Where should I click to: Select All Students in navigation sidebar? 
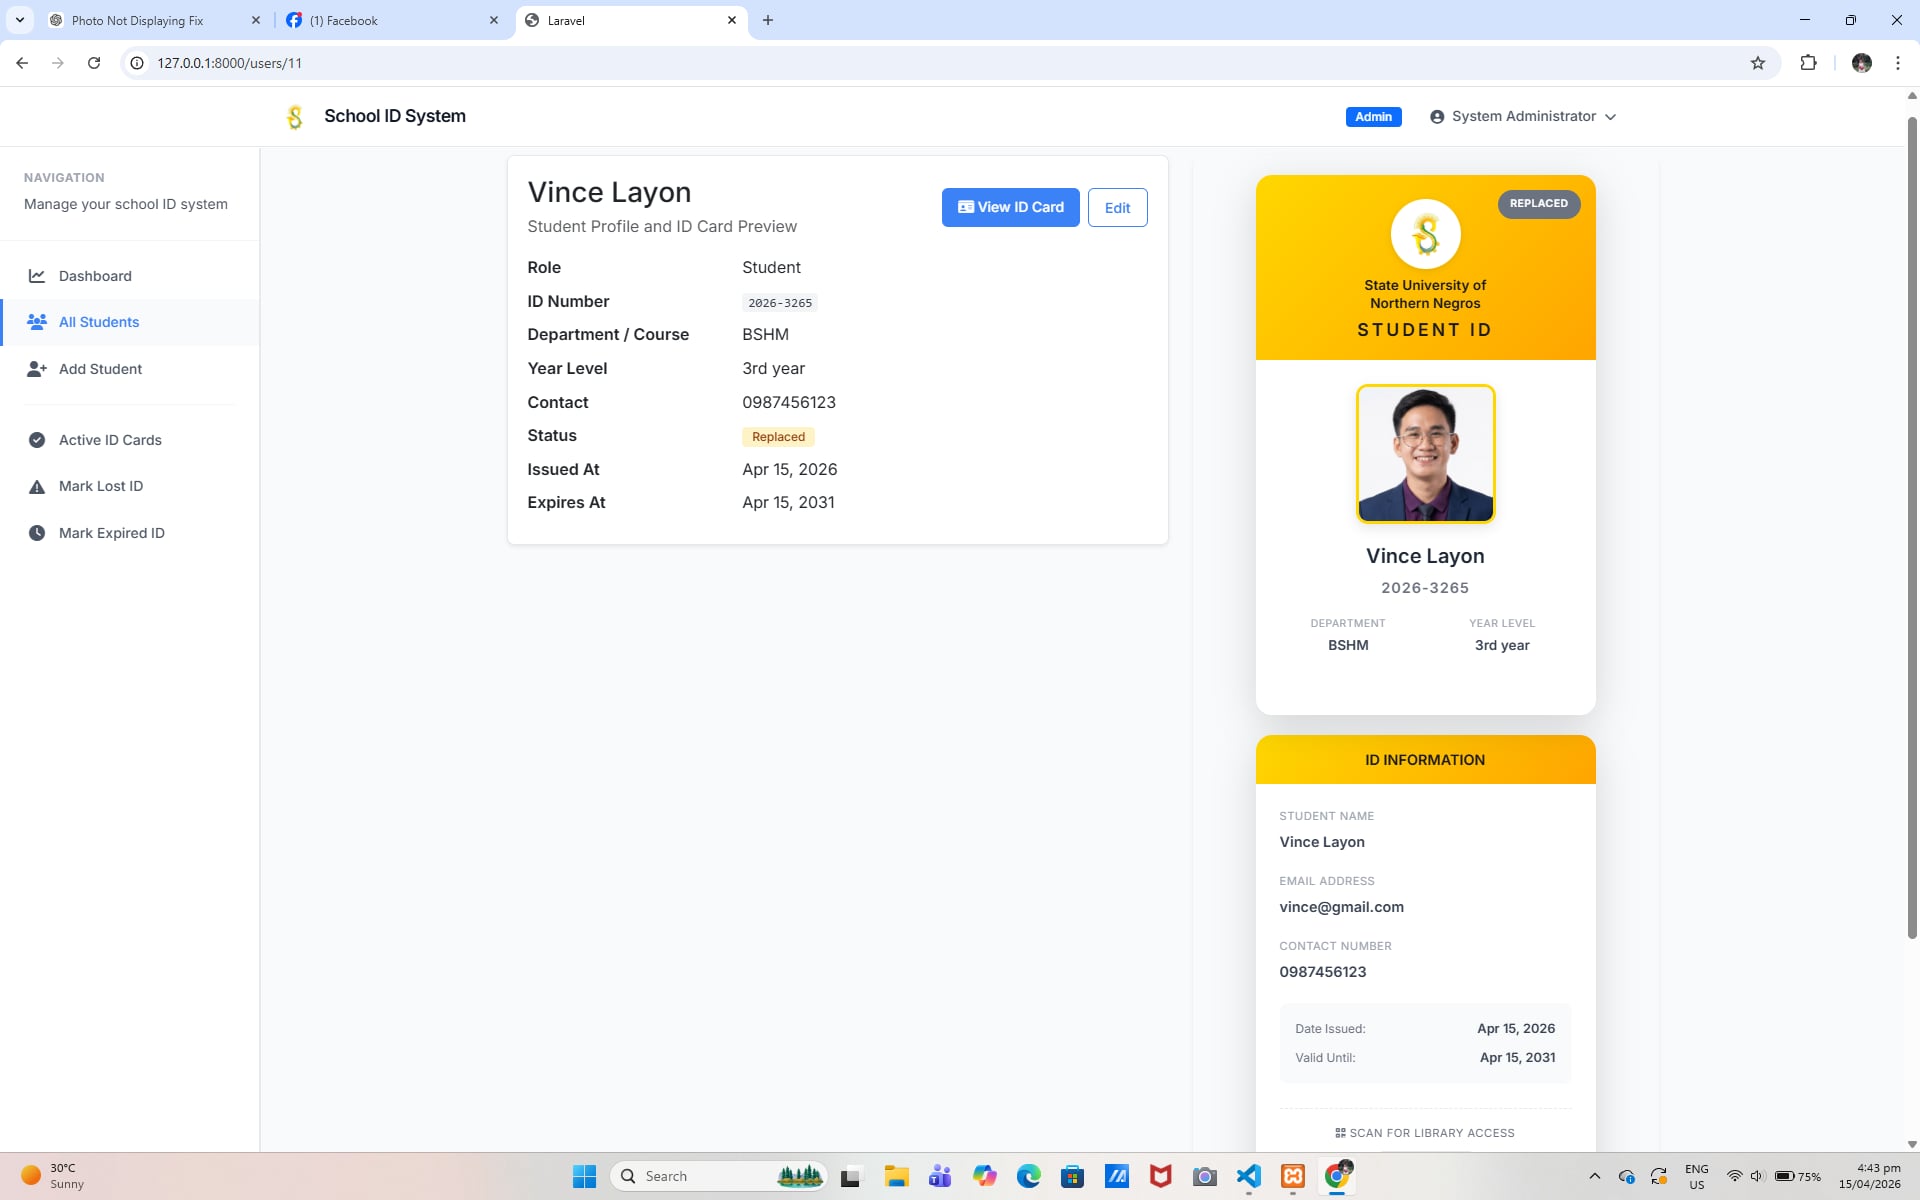coord(99,322)
